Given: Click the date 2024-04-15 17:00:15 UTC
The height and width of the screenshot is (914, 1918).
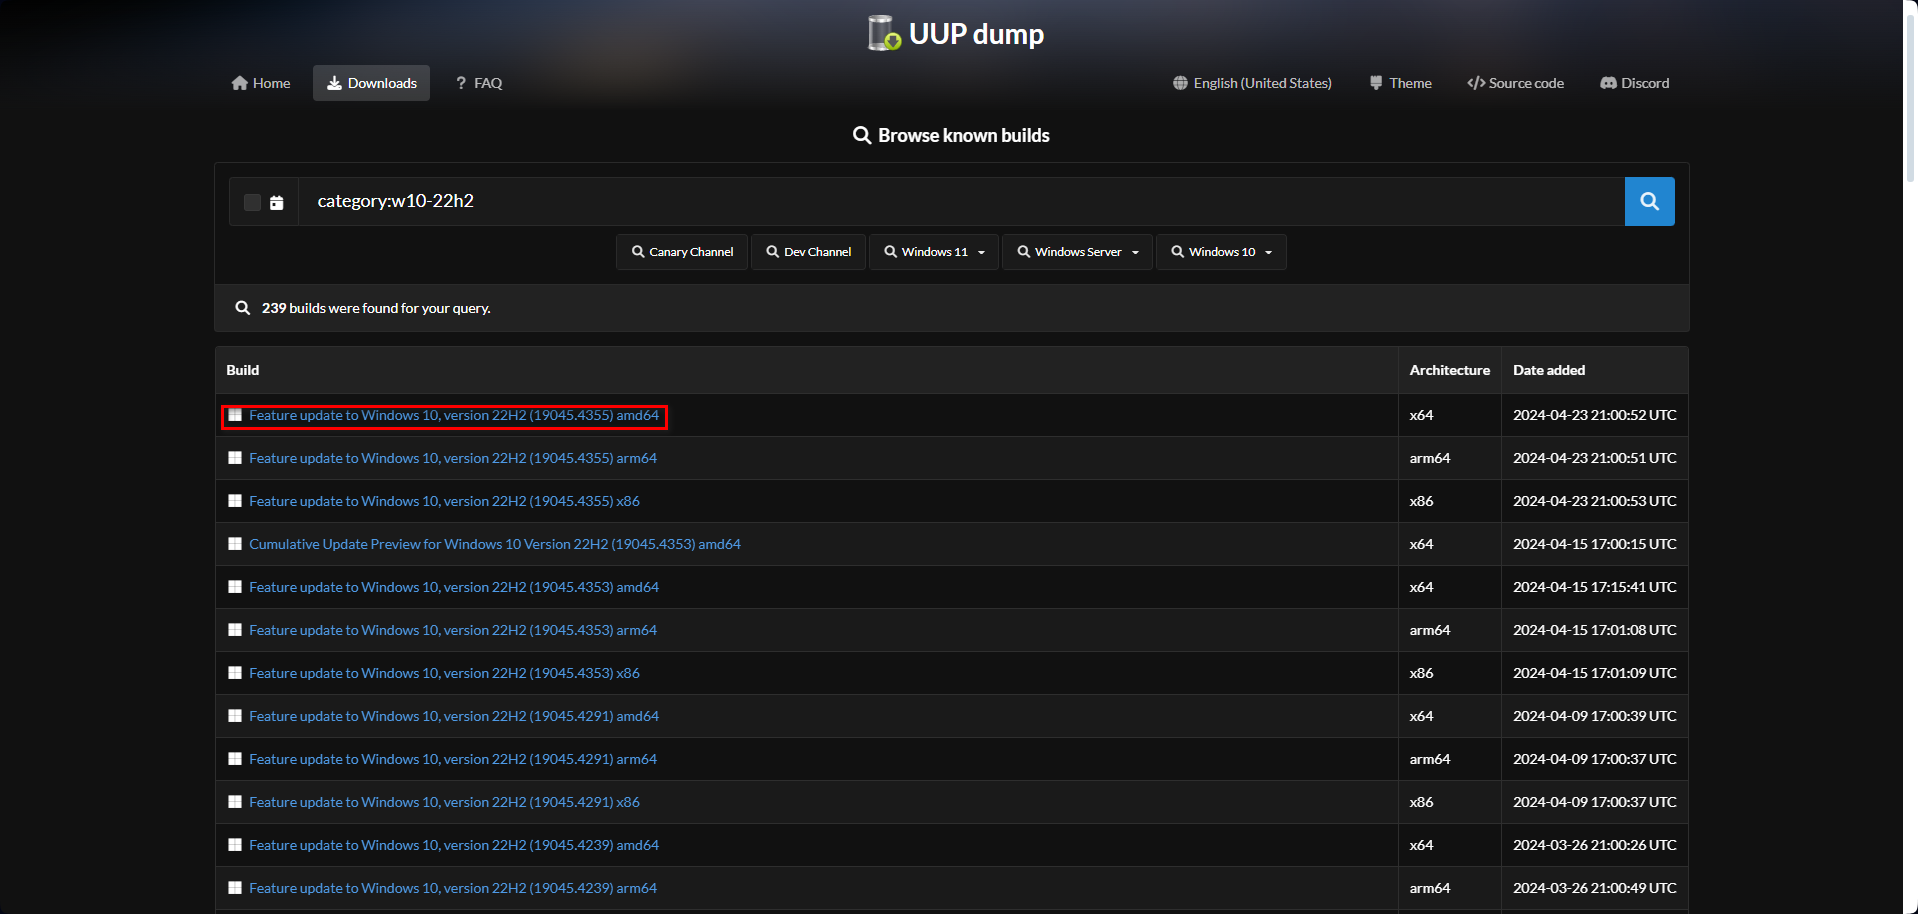Looking at the screenshot, I should pos(1595,544).
